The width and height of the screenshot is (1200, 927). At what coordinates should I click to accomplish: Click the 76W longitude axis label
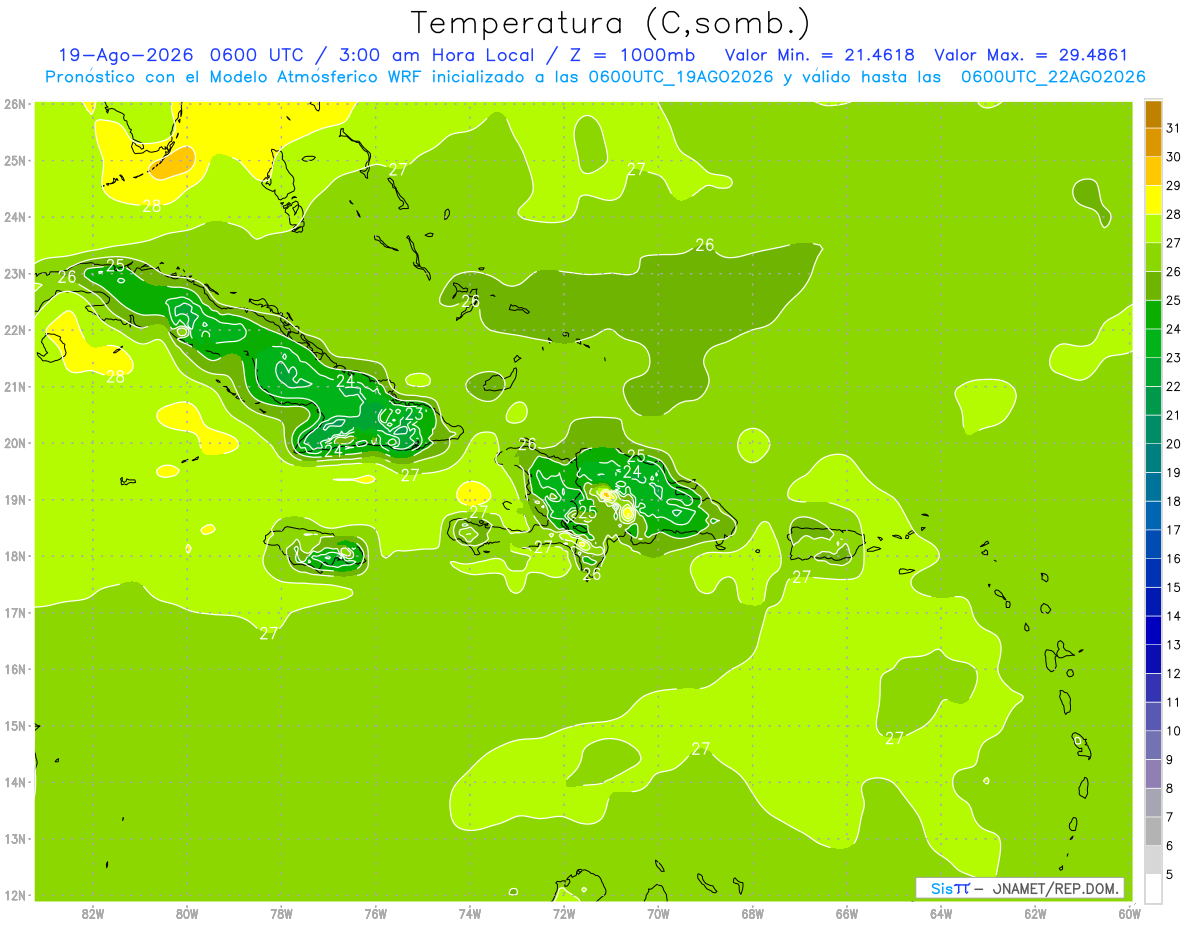[375, 912]
